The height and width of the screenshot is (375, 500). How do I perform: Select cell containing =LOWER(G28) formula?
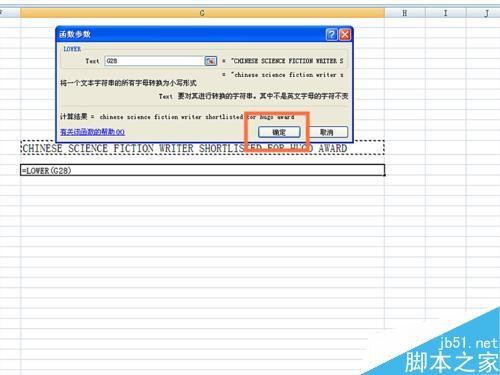202,170
